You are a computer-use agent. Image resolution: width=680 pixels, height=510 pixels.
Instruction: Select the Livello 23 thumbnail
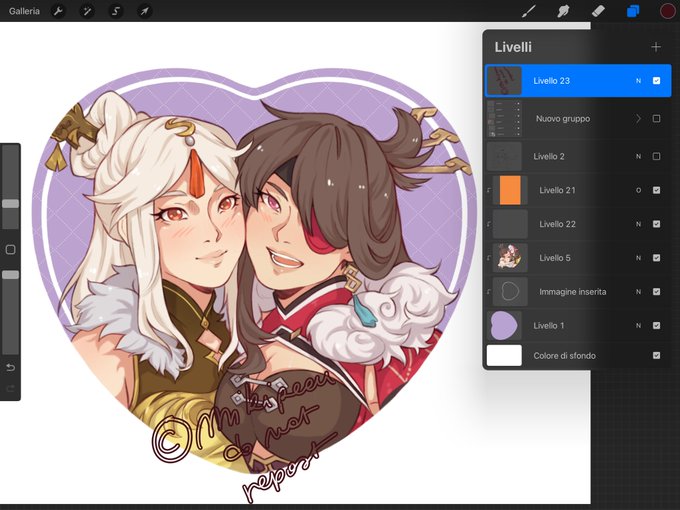click(504, 81)
